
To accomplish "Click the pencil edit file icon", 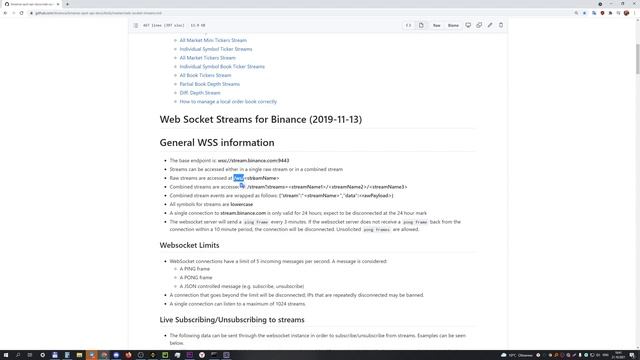I will (490, 25).
